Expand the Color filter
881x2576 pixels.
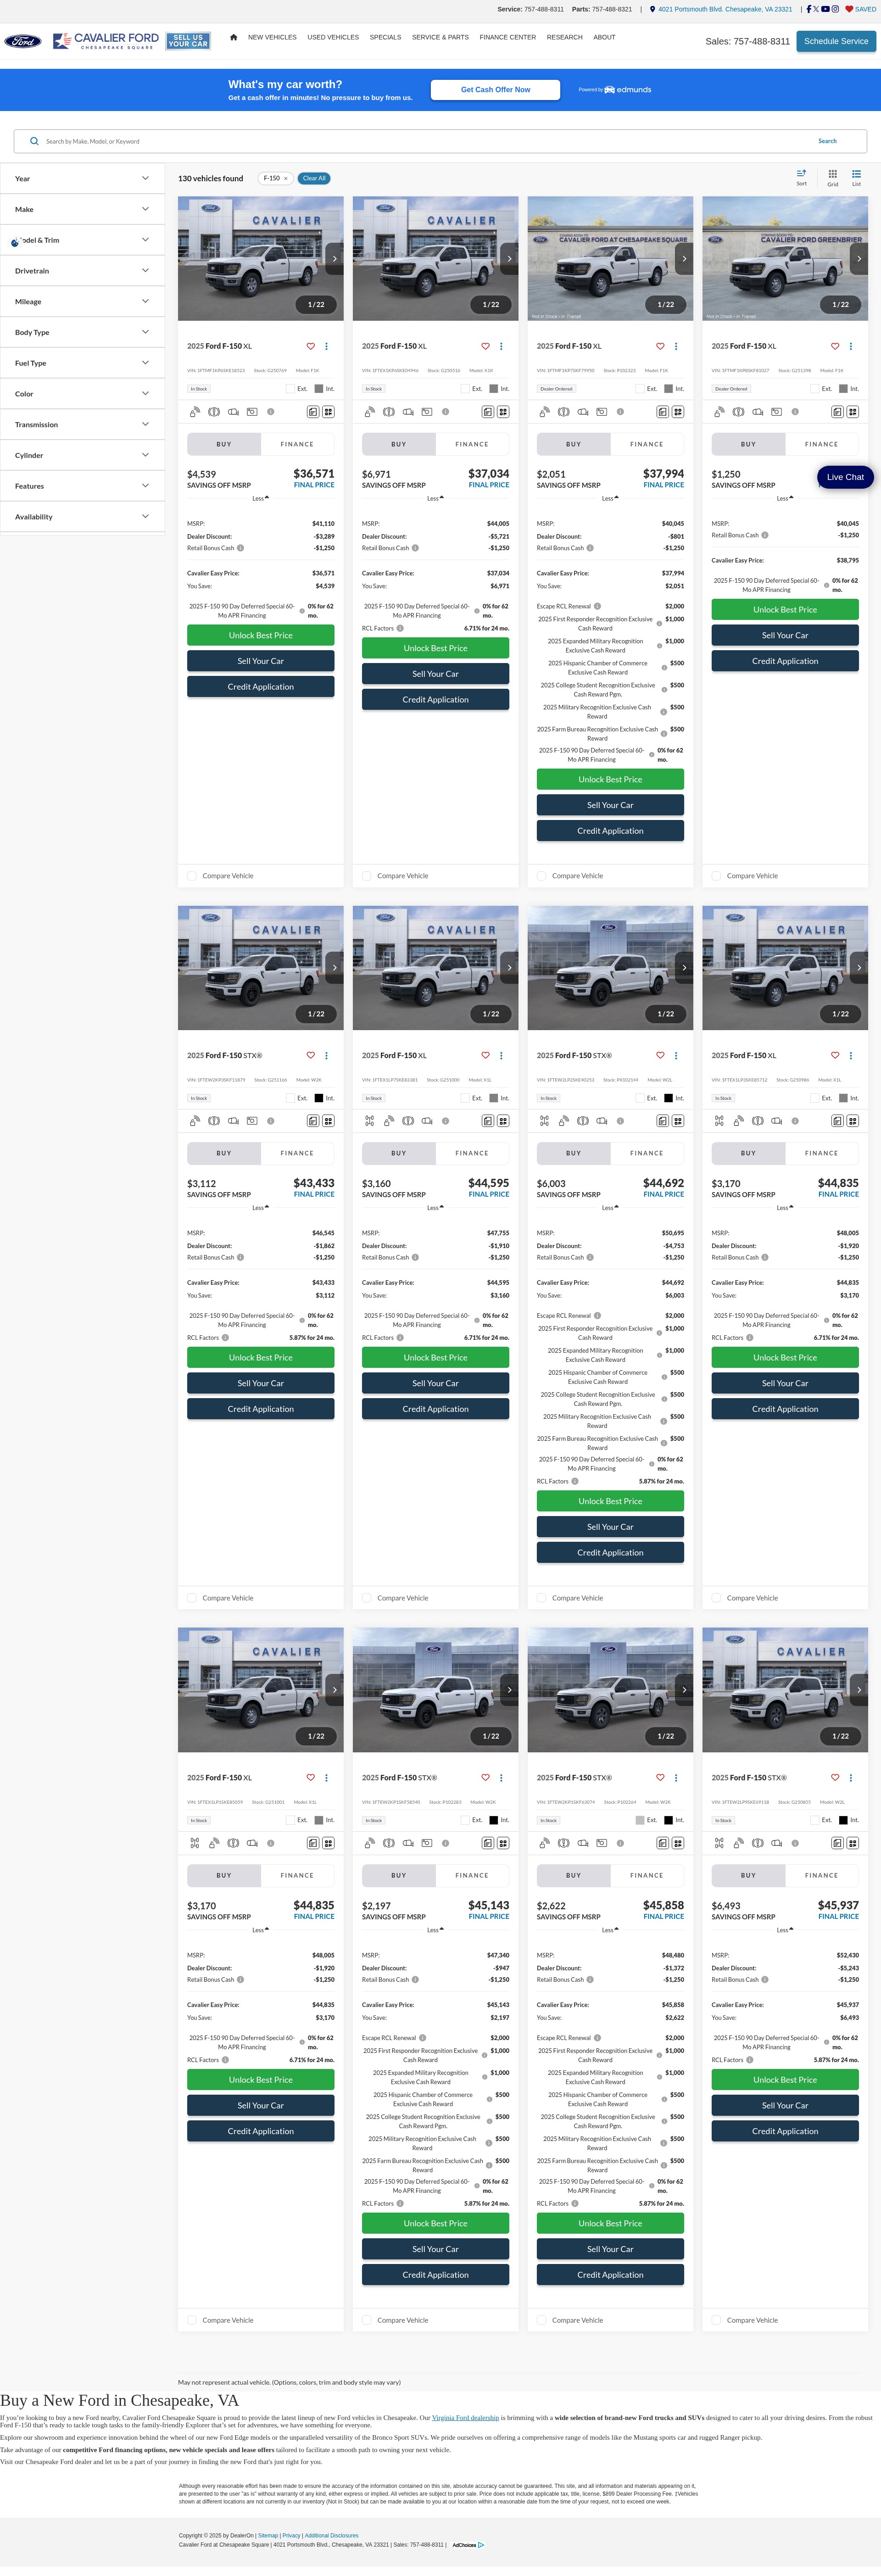point(82,394)
